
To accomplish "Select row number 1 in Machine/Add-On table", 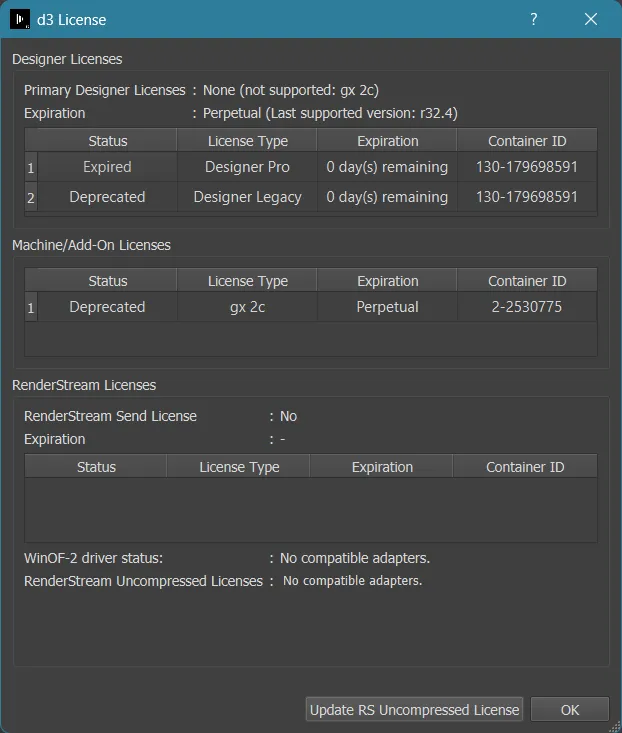I will coord(31,308).
